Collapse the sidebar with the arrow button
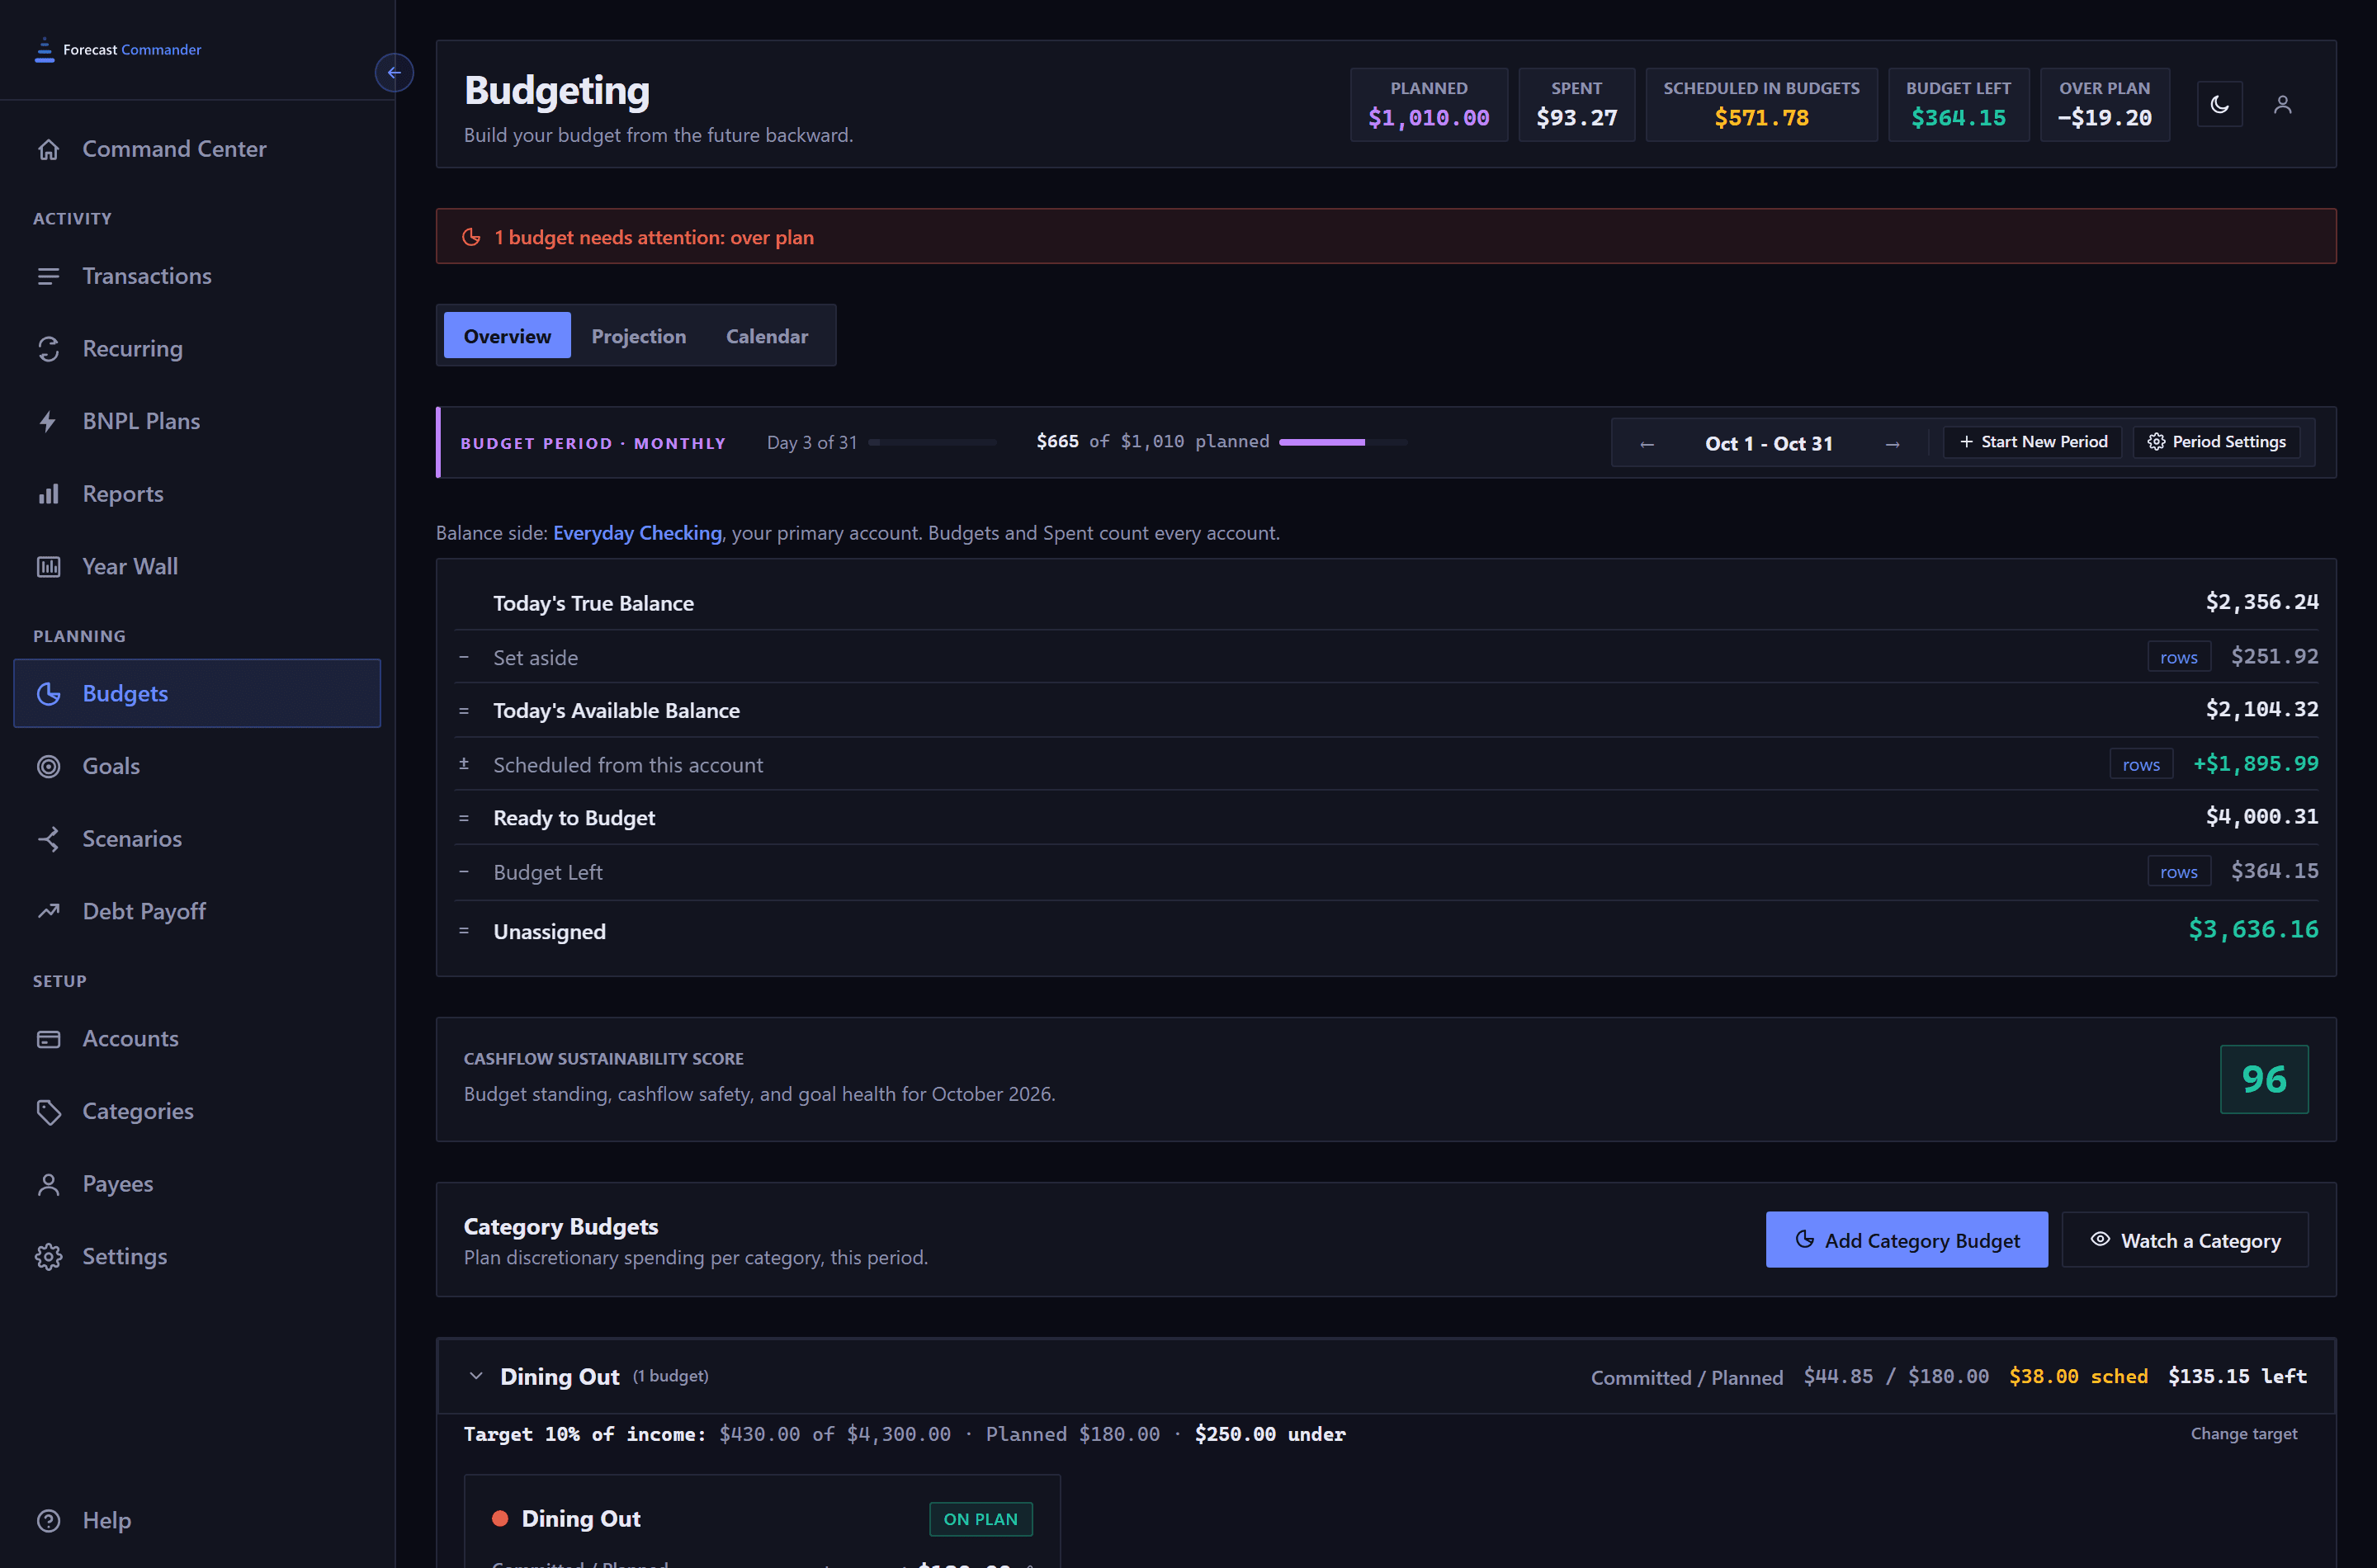The height and width of the screenshot is (1568, 2377). (x=394, y=72)
